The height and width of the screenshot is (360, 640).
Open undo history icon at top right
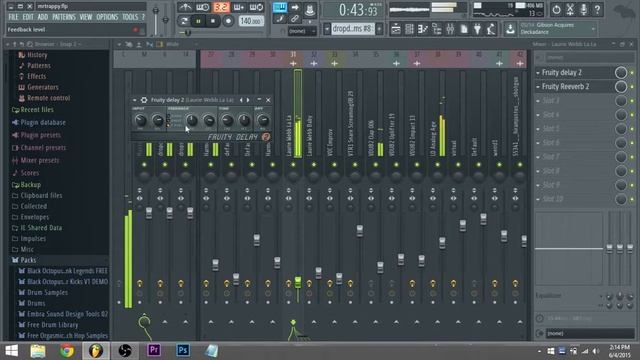tap(556, 9)
